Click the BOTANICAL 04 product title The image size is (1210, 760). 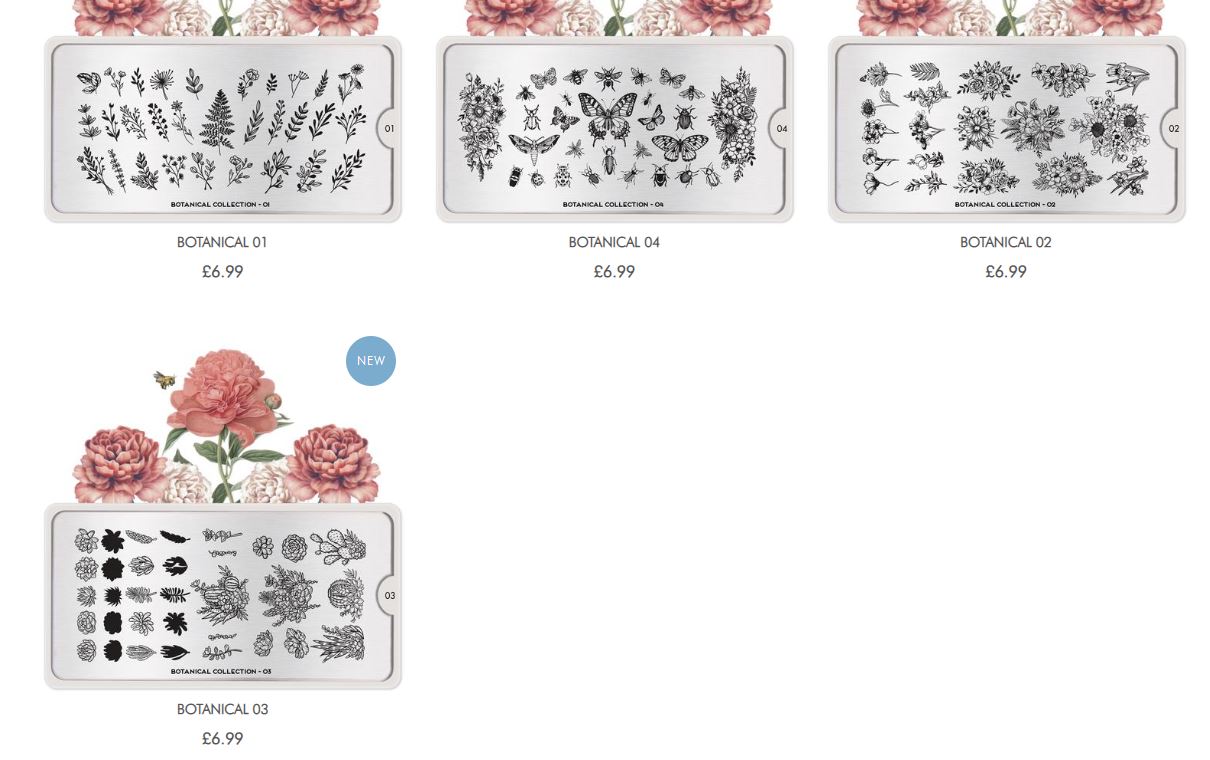pos(614,242)
